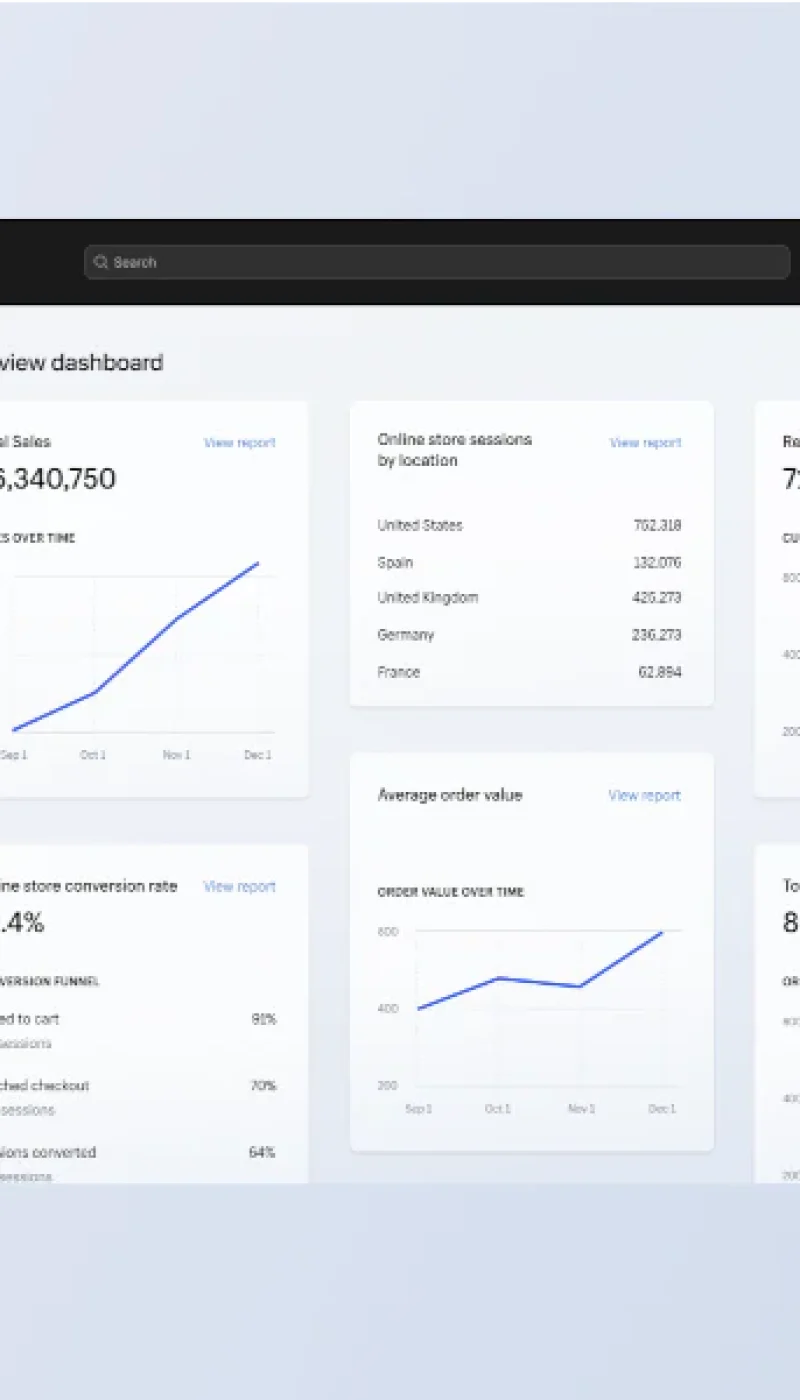800x1400 pixels.
Task: Select the Spain sessions row
Action: [x=529, y=562]
